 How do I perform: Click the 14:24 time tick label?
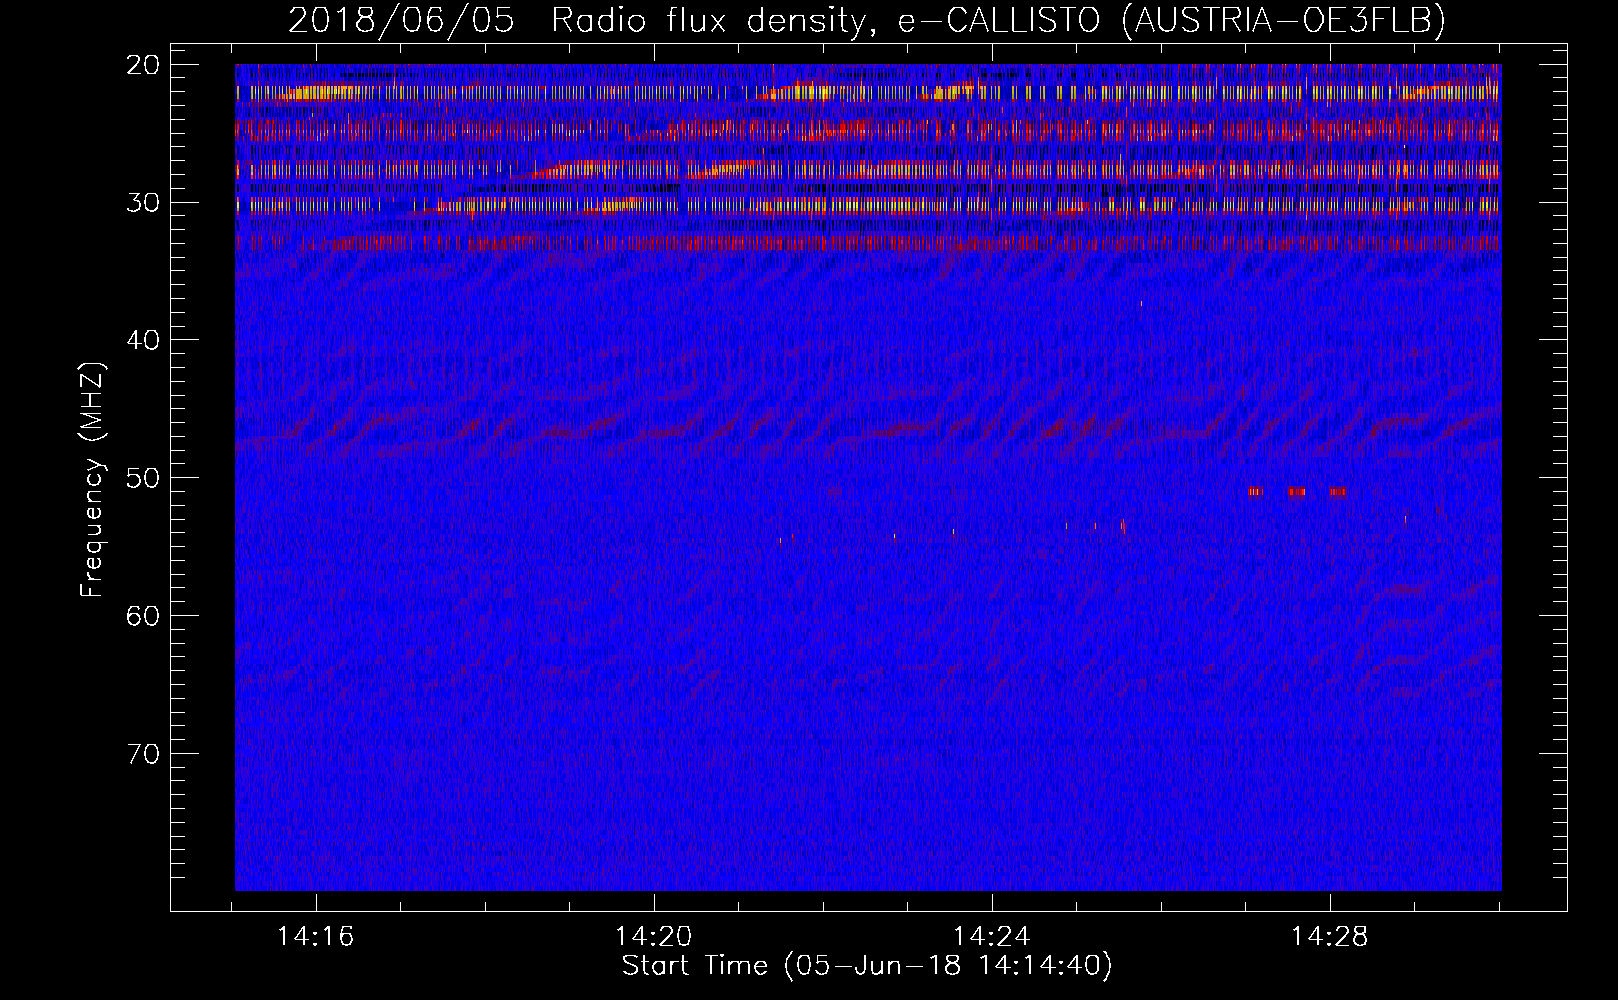[991, 937]
